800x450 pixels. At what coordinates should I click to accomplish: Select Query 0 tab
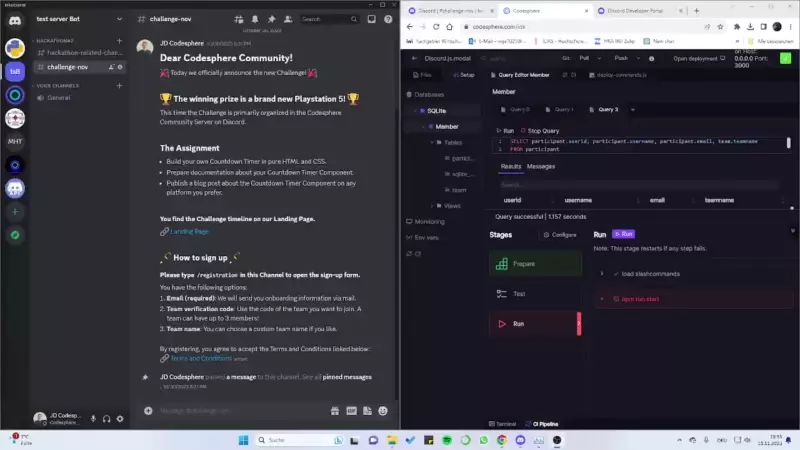click(515, 110)
